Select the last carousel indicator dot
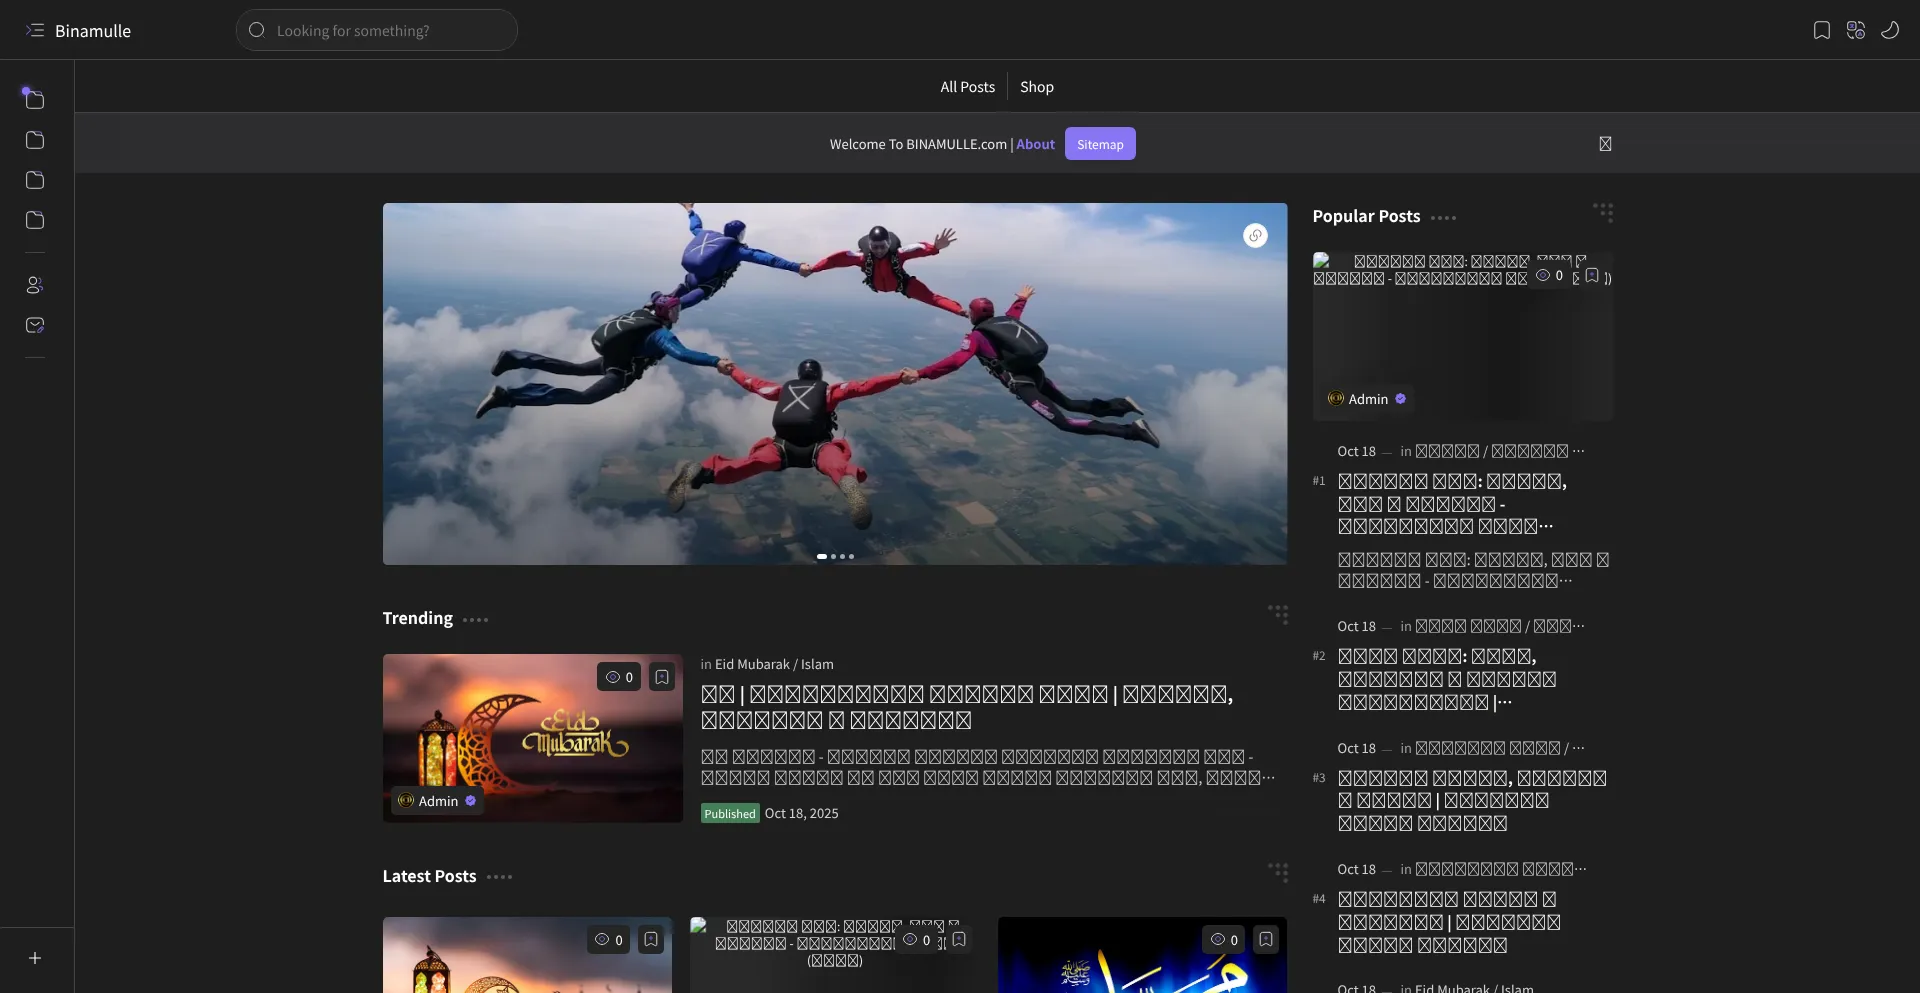The width and height of the screenshot is (1920, 993). pos(851,556)
